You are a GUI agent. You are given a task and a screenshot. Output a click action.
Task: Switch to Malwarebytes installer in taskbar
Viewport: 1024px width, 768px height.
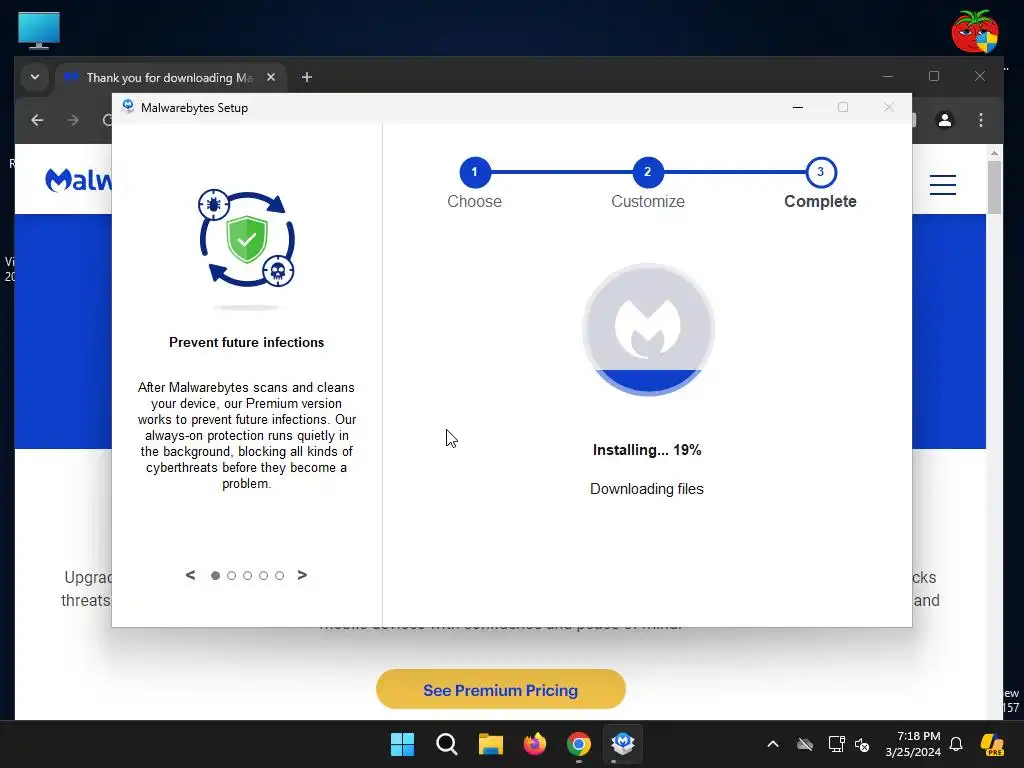(x=623, y=744)
